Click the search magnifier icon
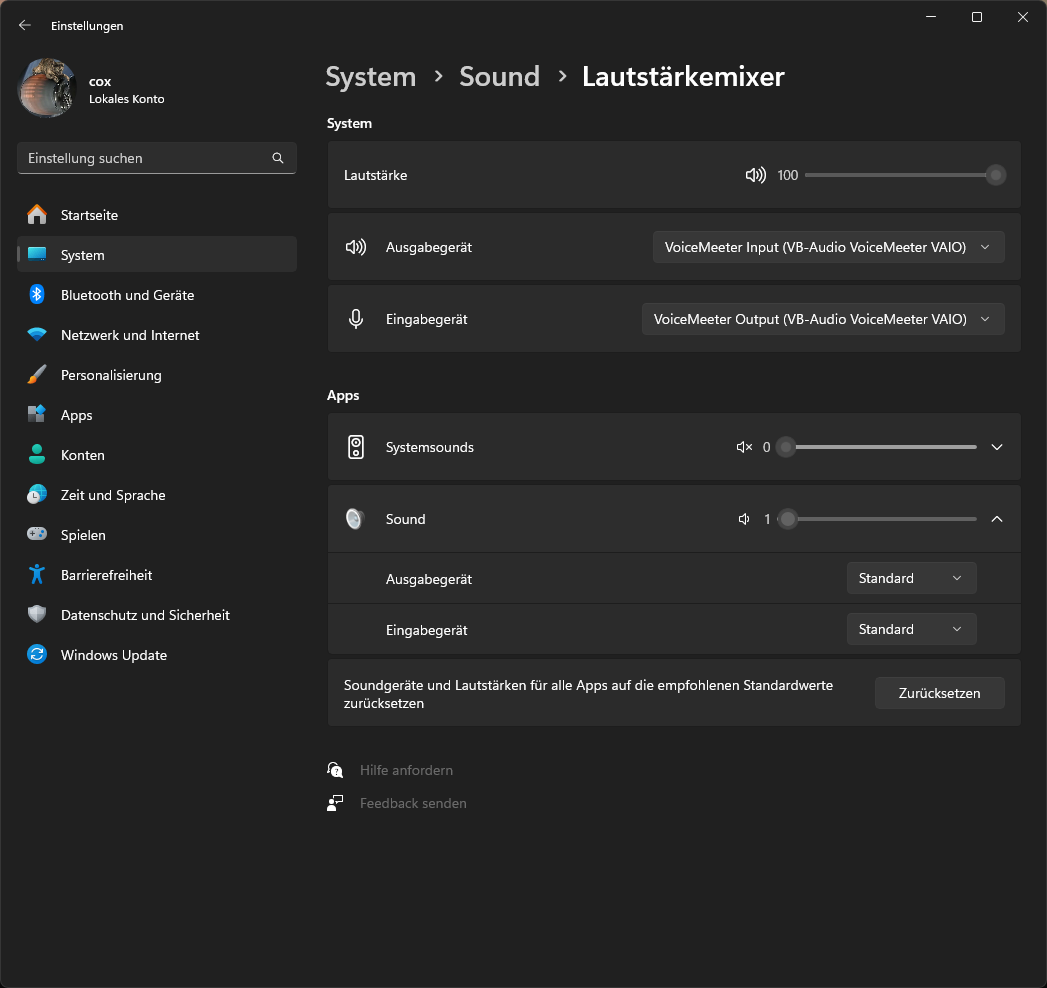 (278, 158)
